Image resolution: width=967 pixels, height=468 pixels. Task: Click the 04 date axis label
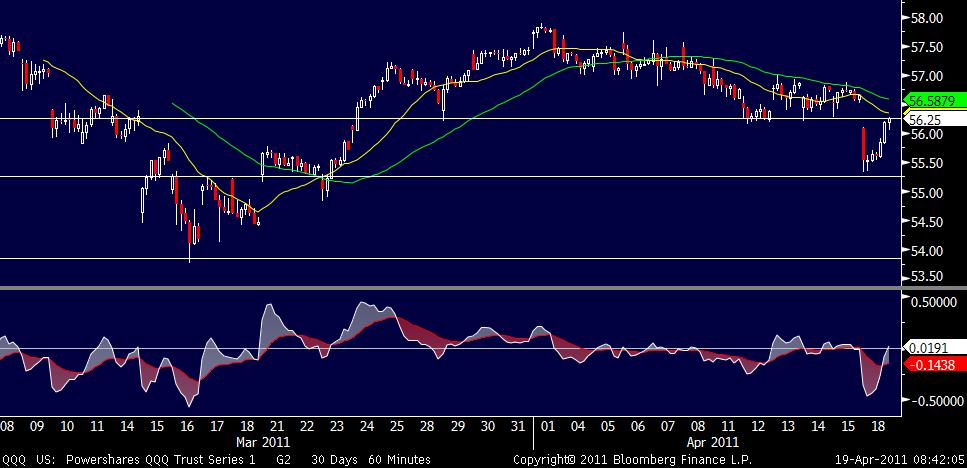pos(578,426)
